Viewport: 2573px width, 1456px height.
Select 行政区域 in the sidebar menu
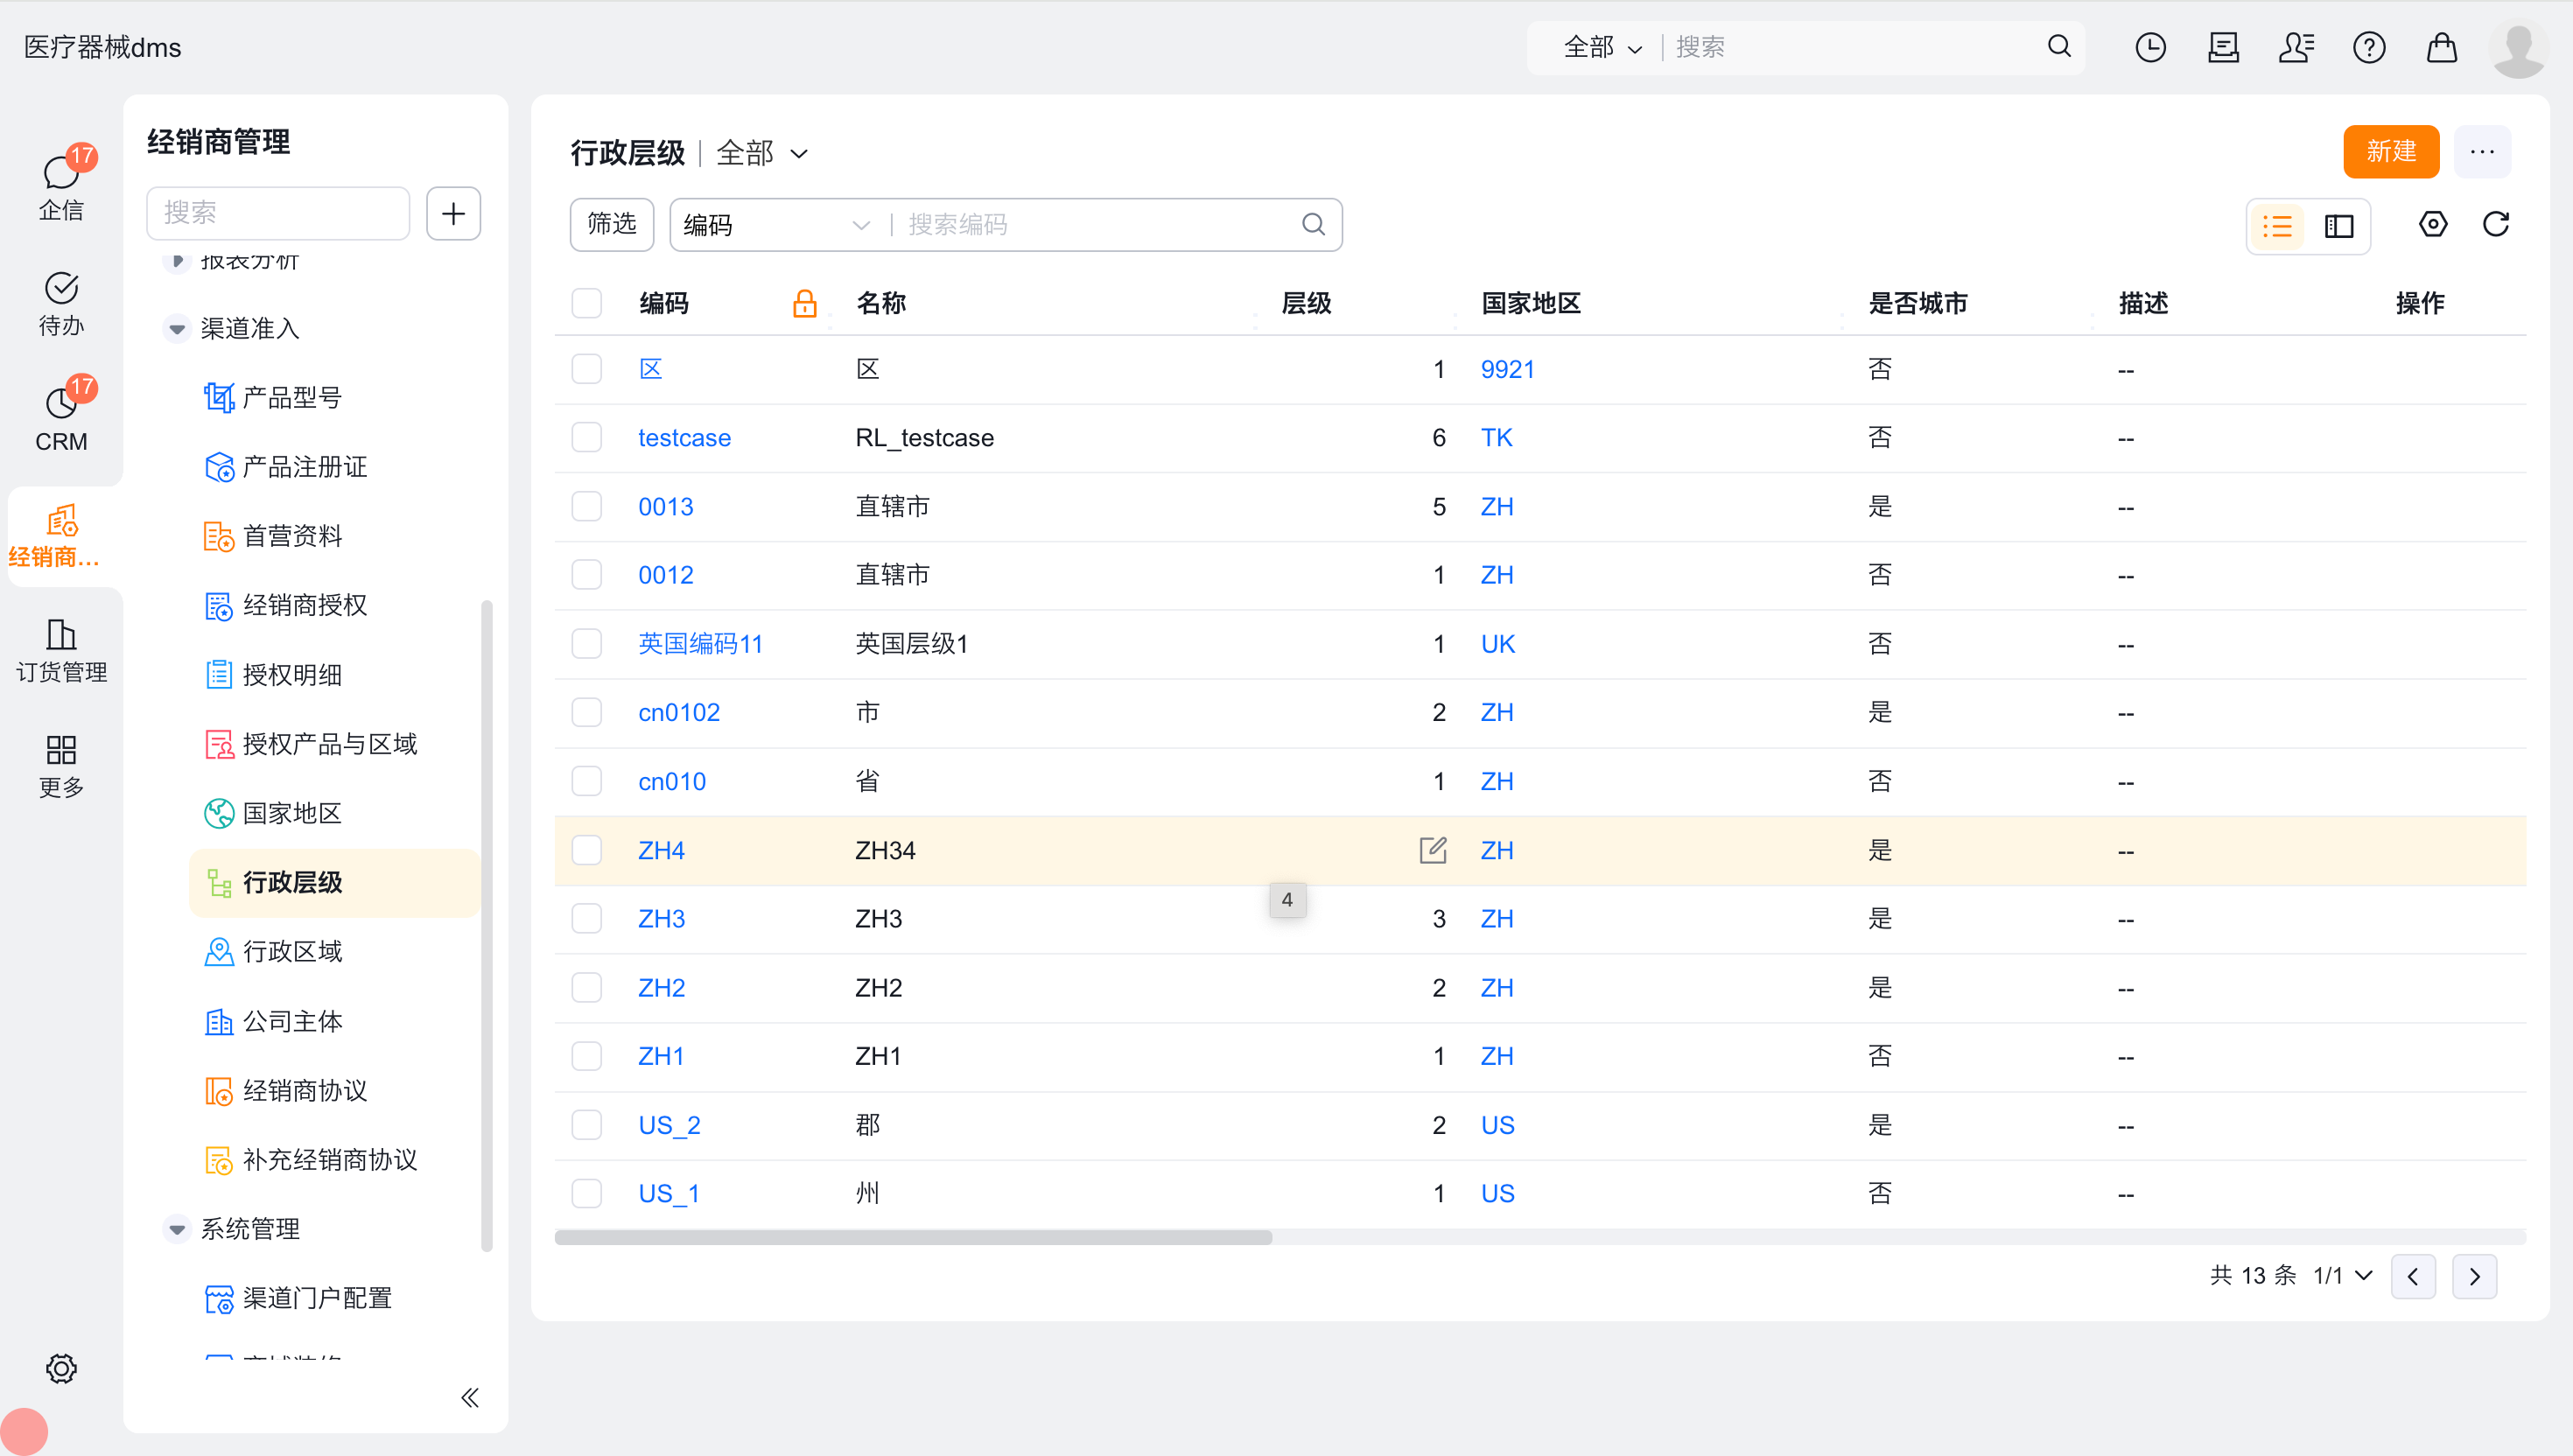(x=292, y=951)
